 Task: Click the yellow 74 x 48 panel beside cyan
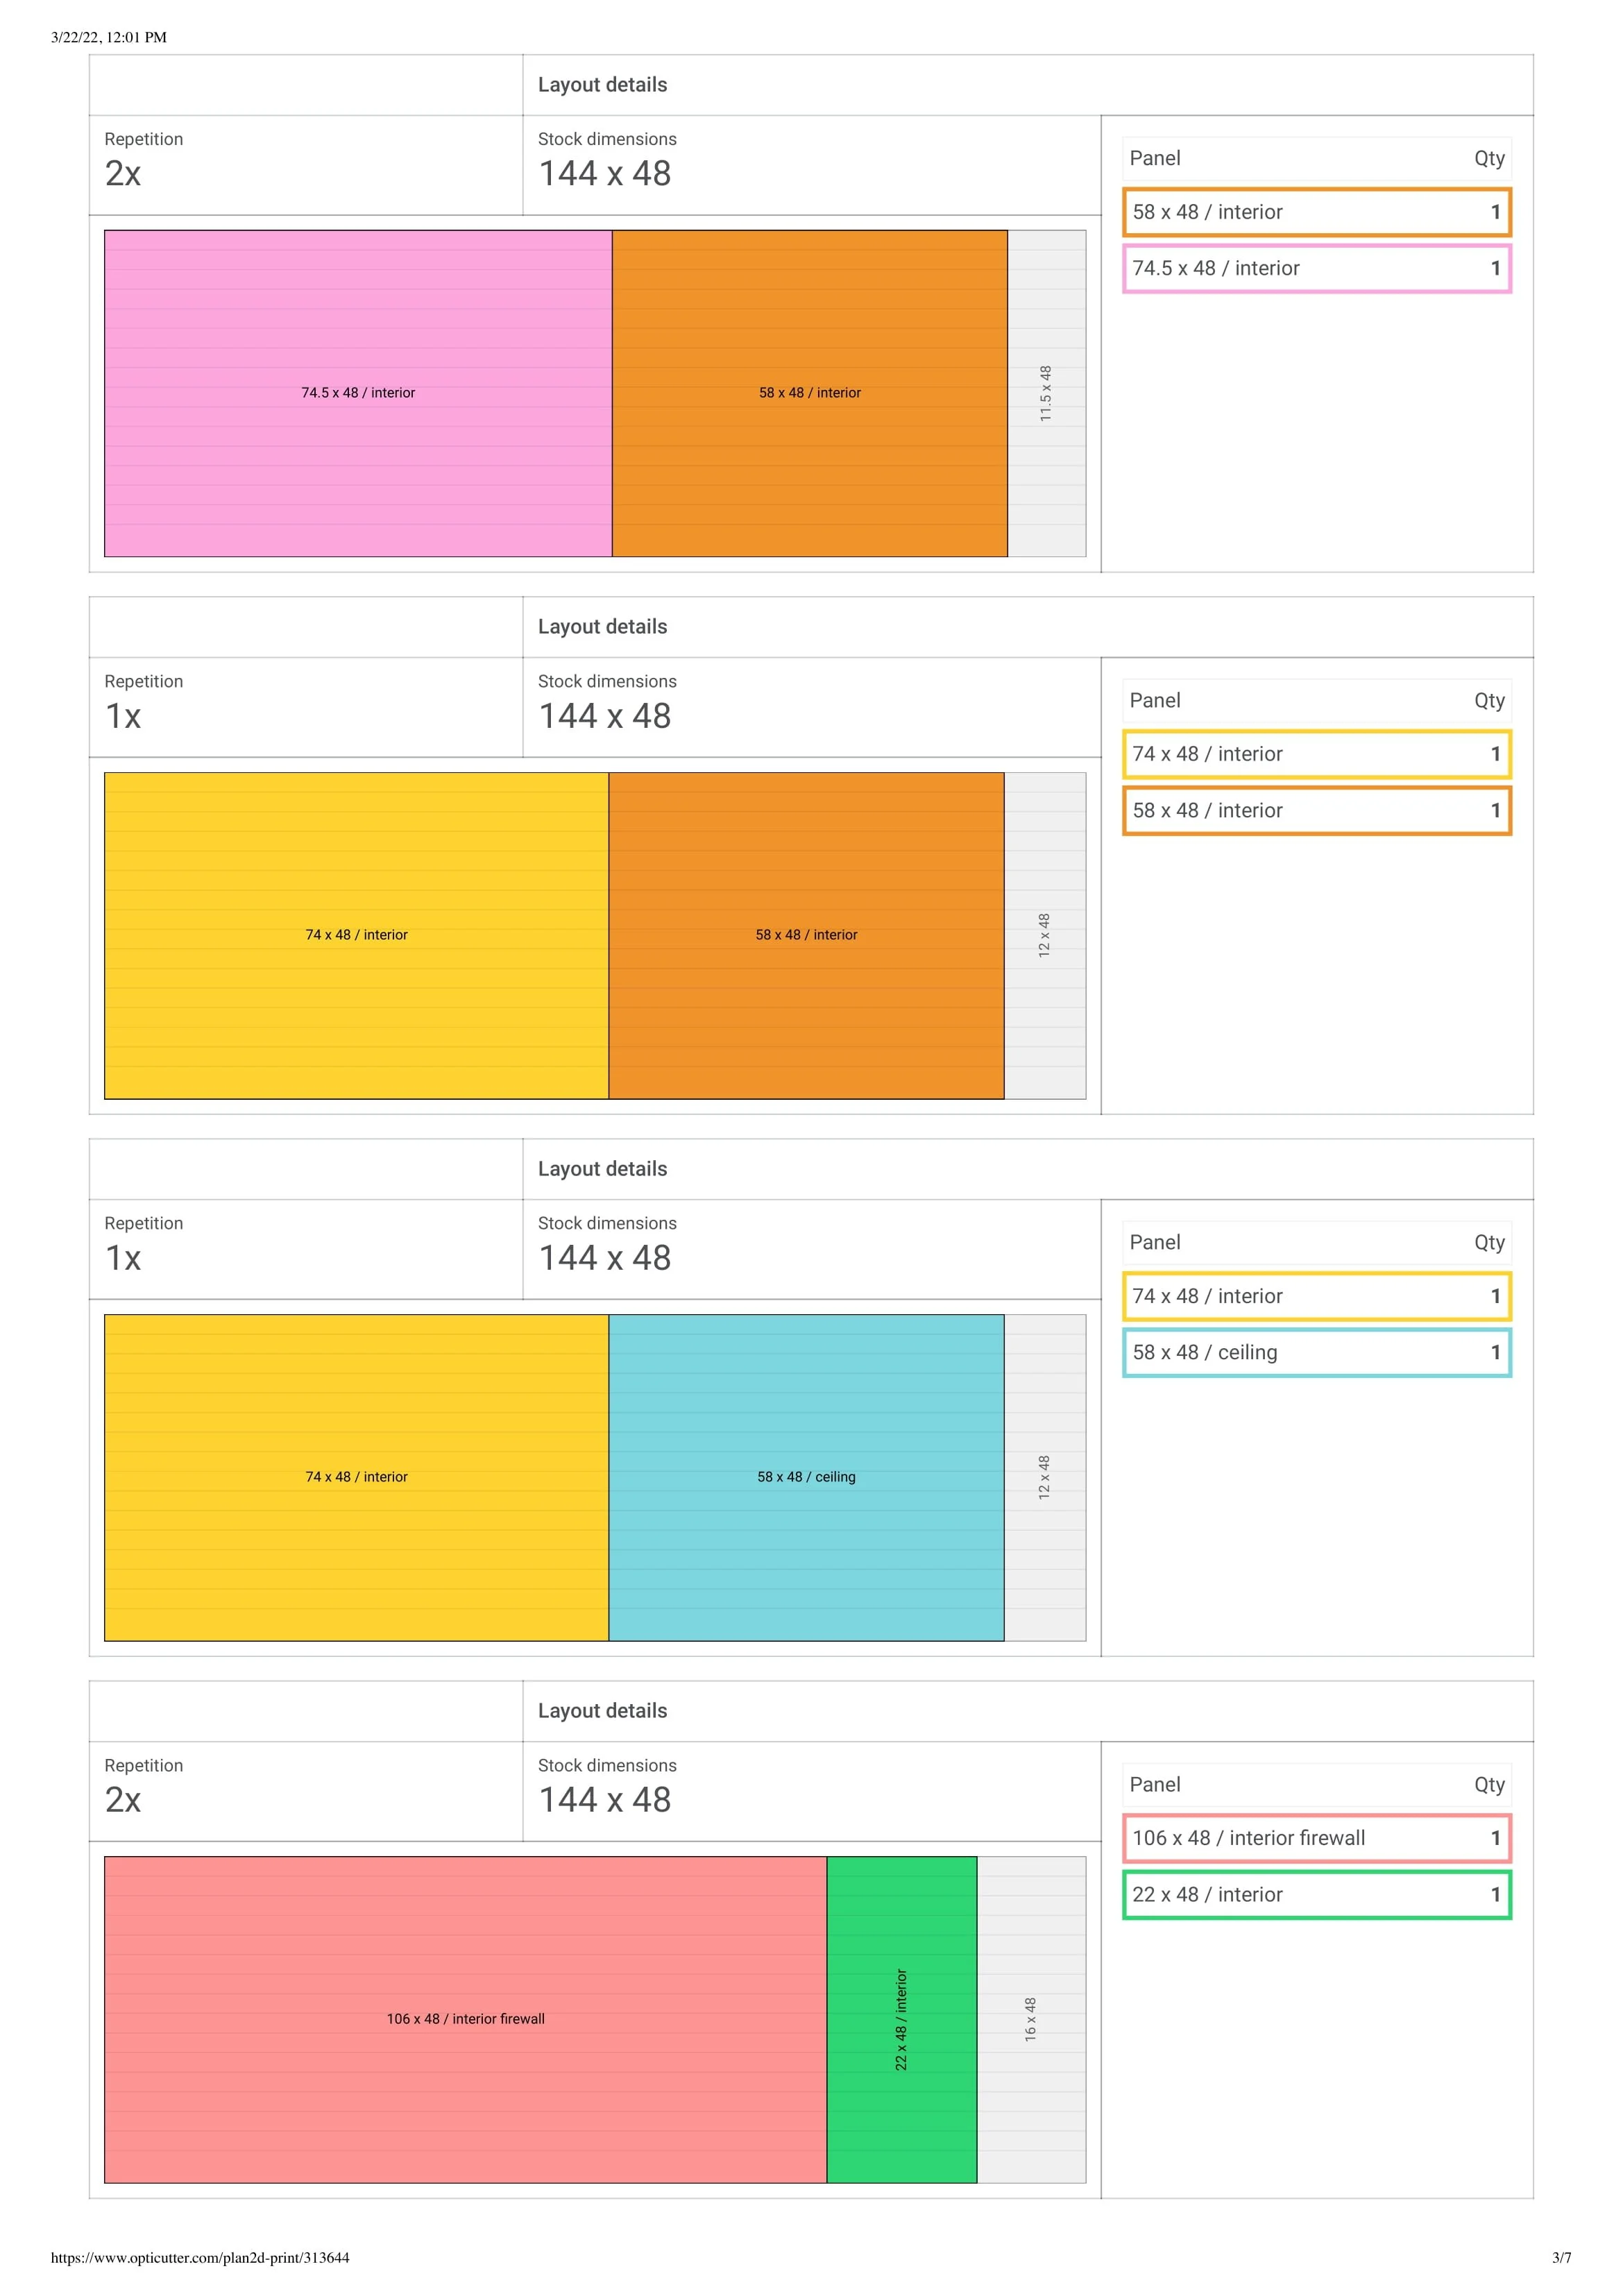click(x=356, y=1477)
